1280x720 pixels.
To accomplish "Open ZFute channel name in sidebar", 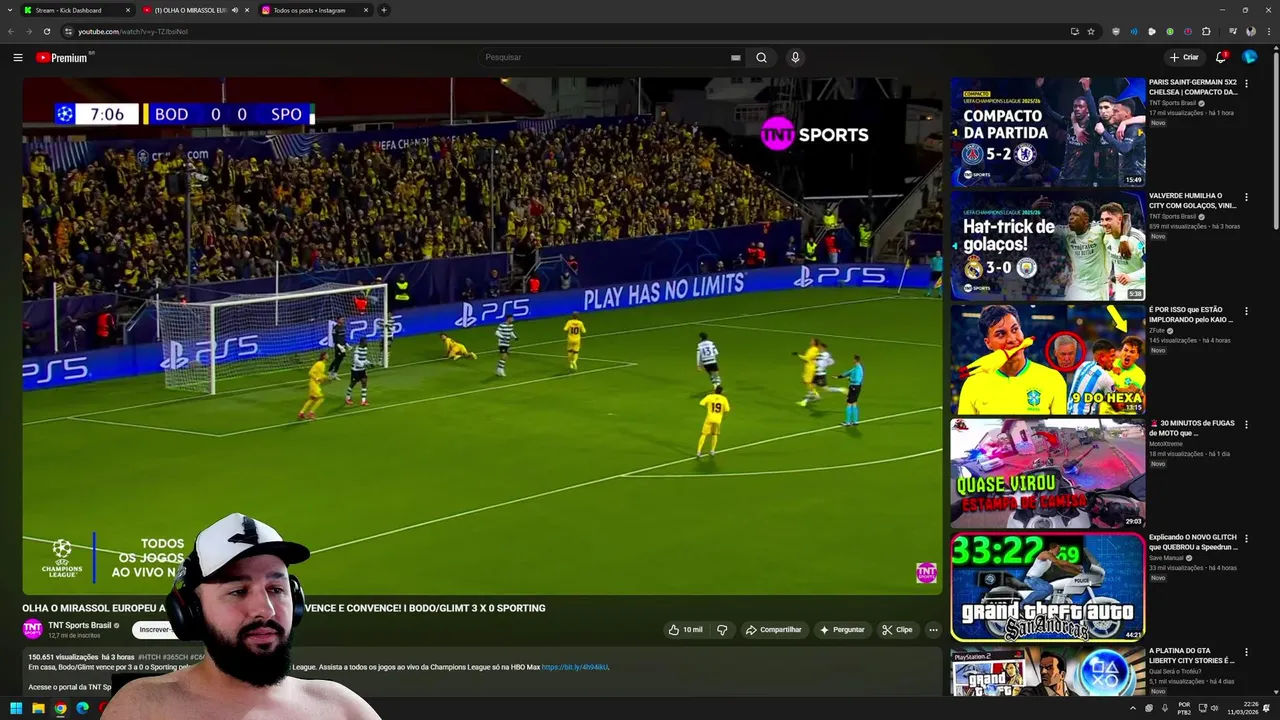I will [x=1157, y=330].
